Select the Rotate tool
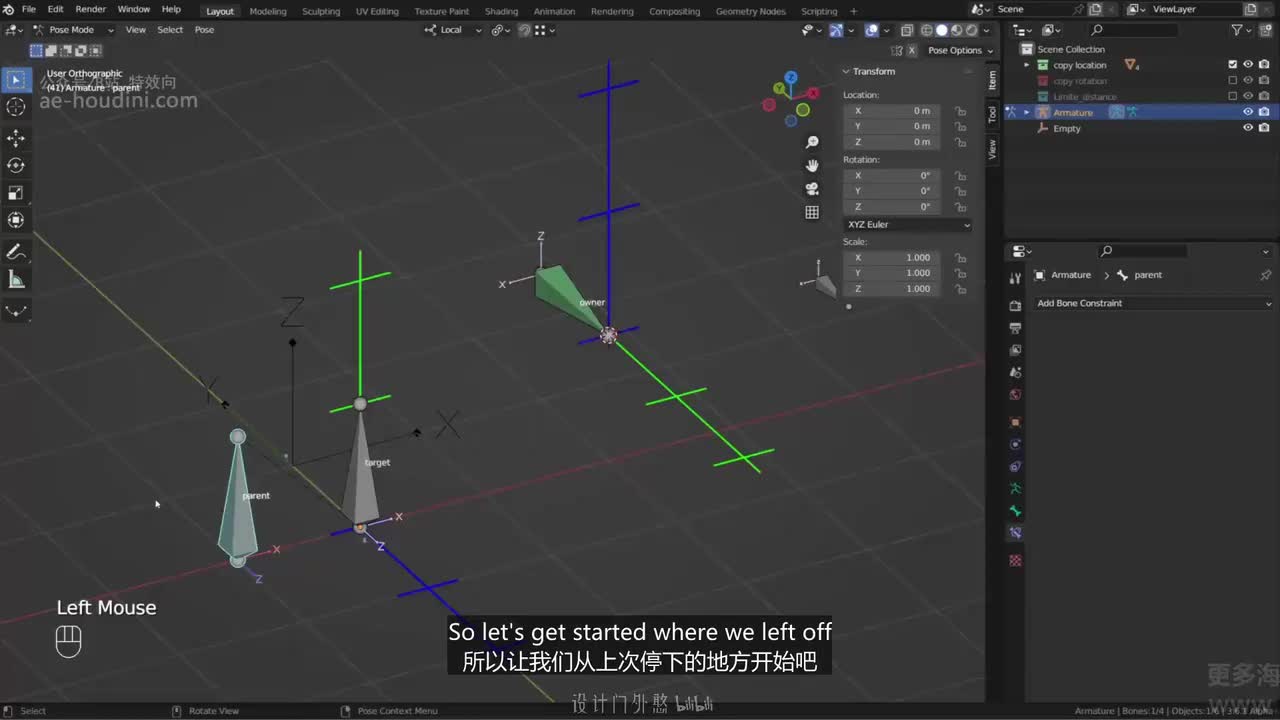 click(x=16, y=165)
